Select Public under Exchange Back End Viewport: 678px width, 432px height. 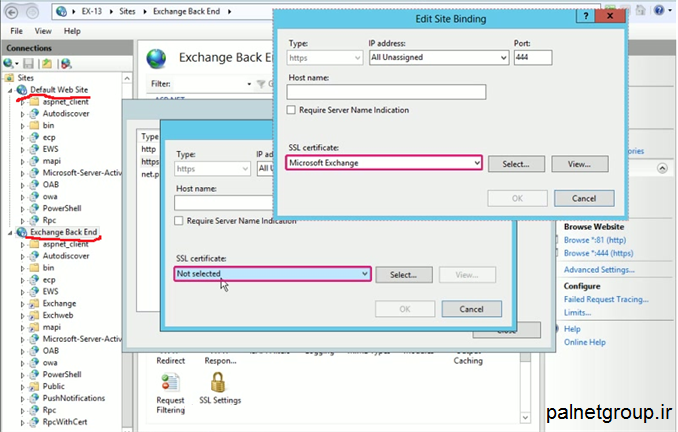pyautogui.click(x=54, y=387)
